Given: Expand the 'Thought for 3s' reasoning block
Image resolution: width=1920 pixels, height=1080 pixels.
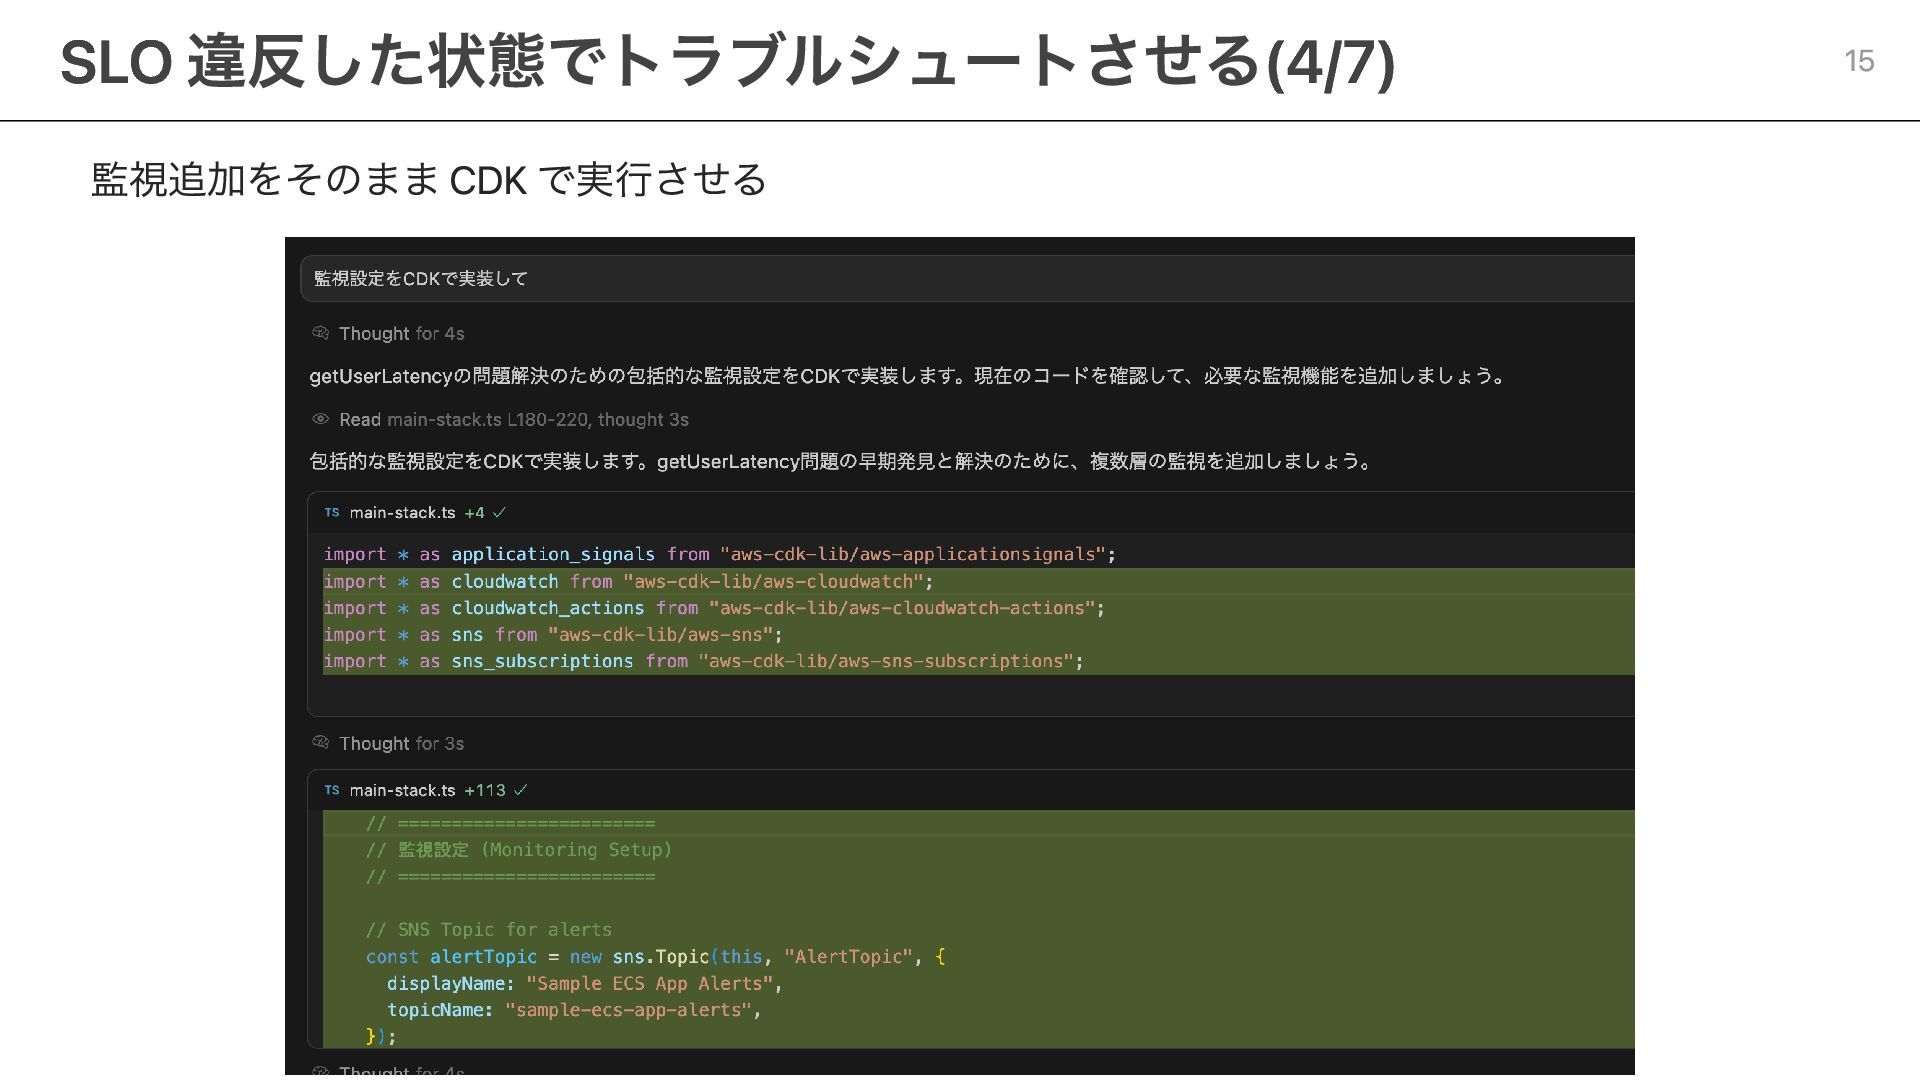Looking at the screenshot, I should click(x=401, y=744).
